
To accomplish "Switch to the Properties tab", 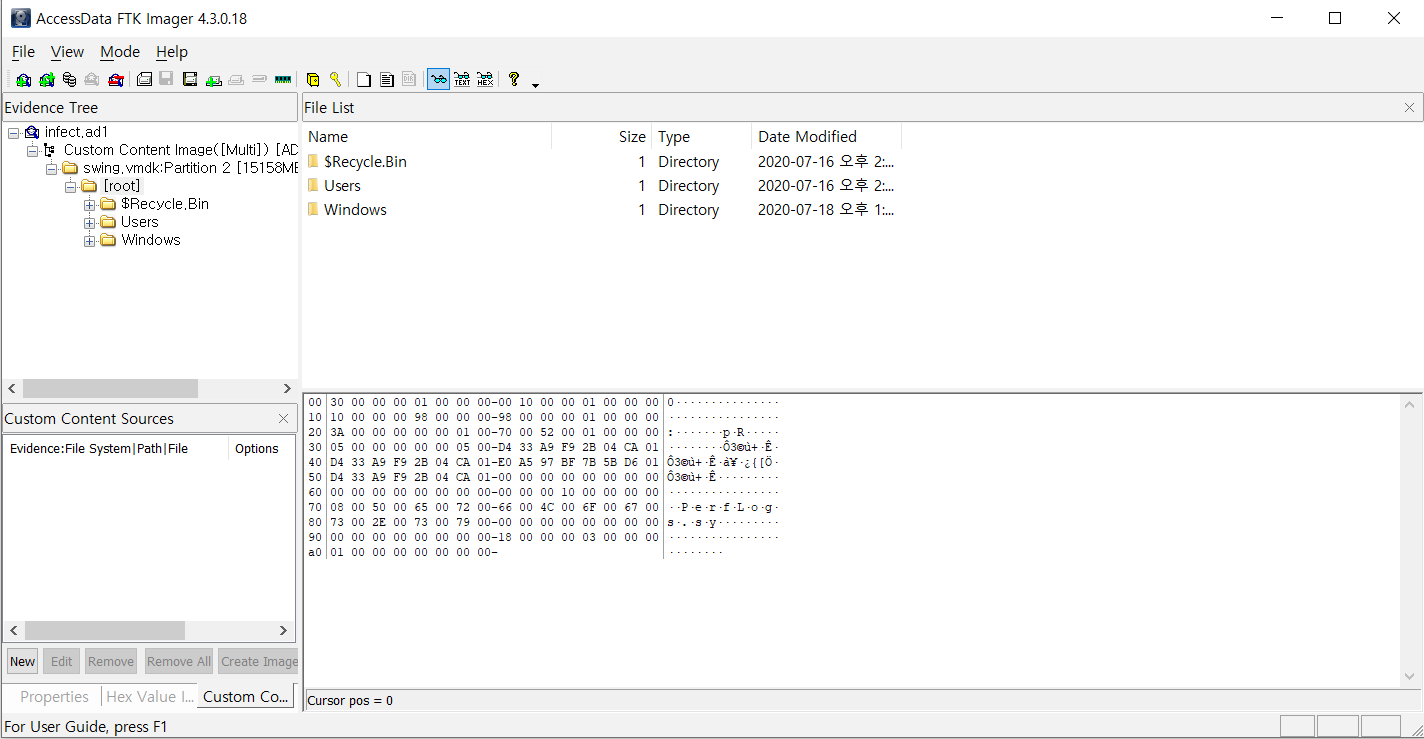I will pos(55,697).
